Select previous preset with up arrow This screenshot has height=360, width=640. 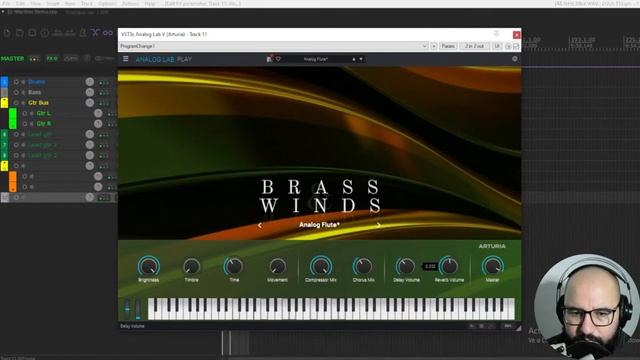[x=353, y=59]
